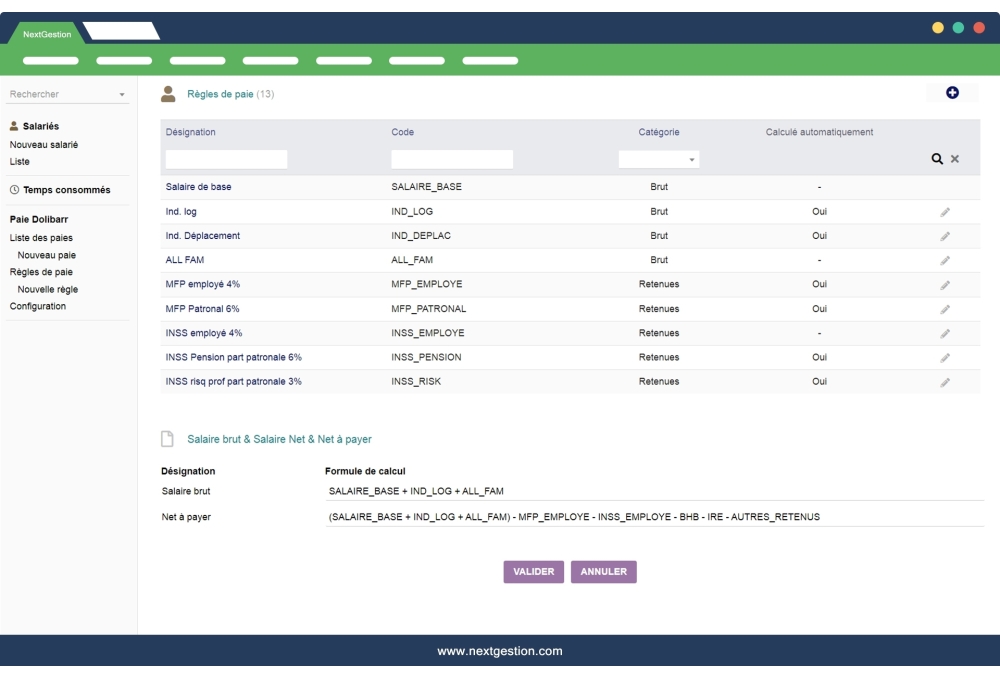Expand the Rechercher dropdown in the sidebar
This screenshot has width=1000, height=679.
pos(122,93)
